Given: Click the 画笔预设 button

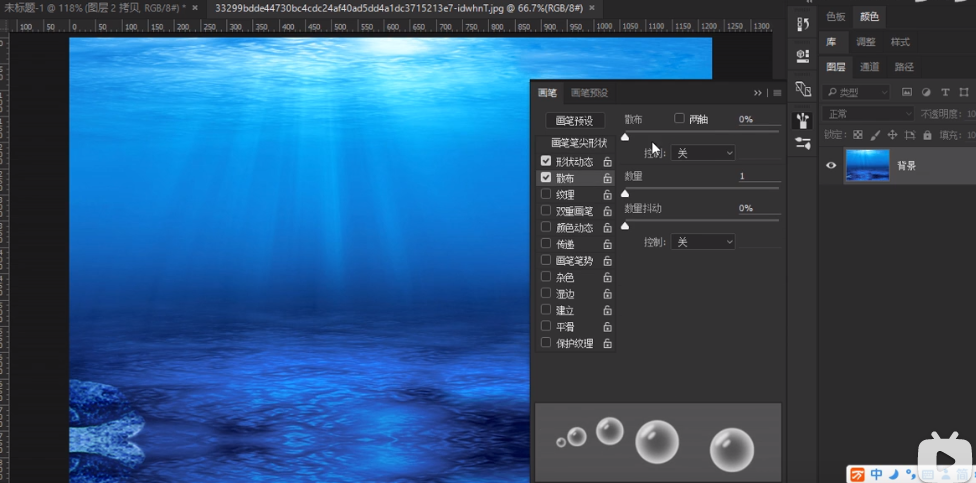Looking at the screenshot, I should 574,121.
